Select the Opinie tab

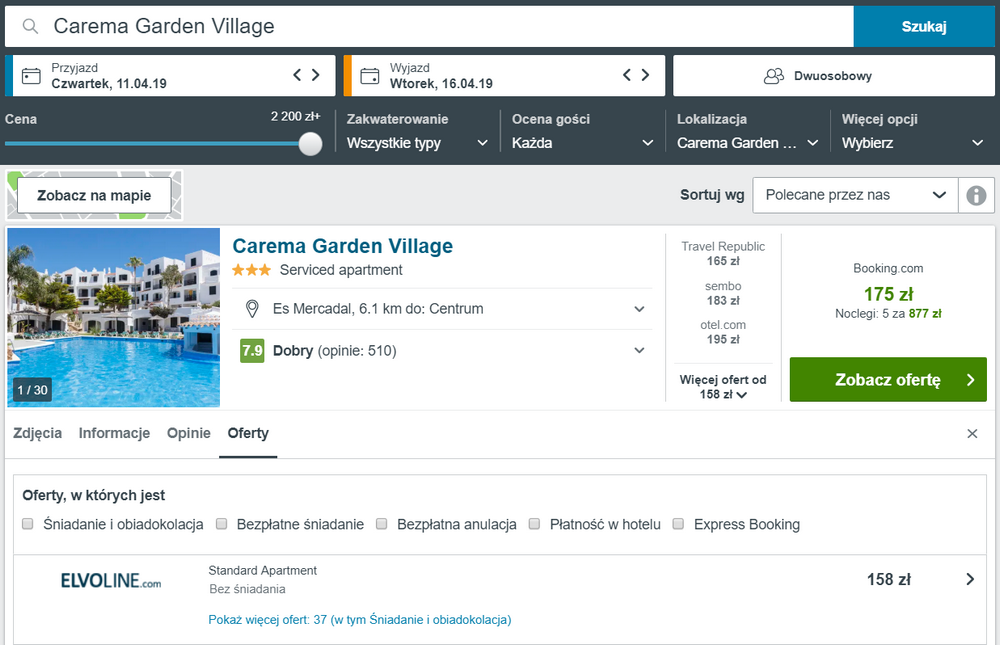[x=188, y=433]
